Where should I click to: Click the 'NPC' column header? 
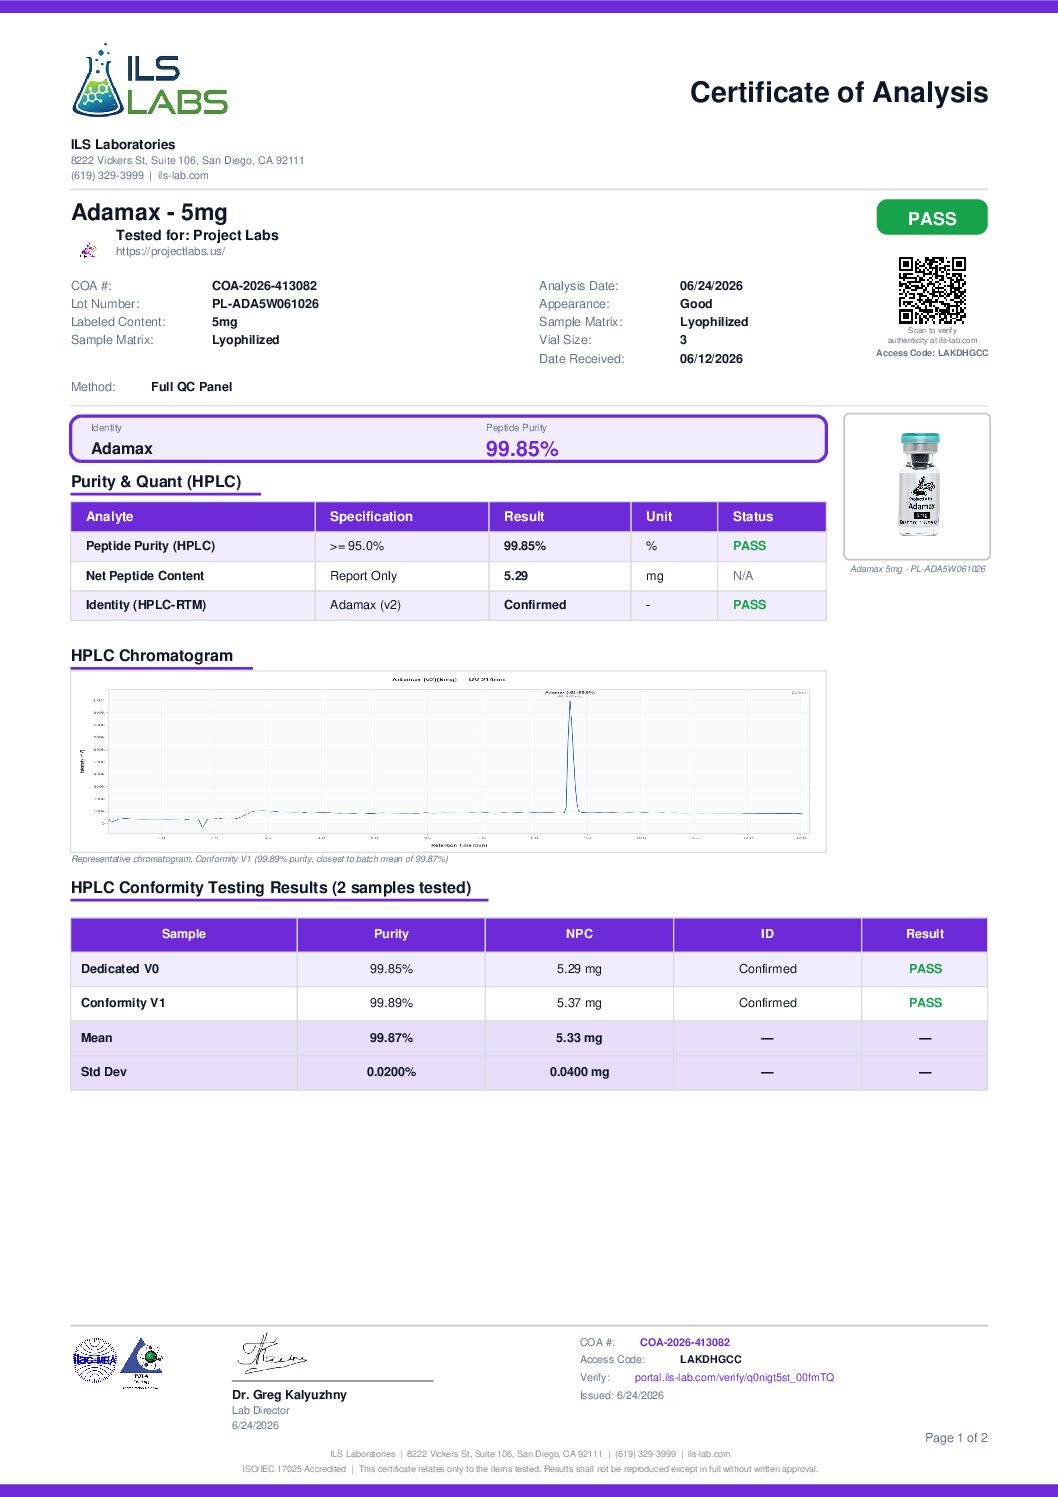pyautogui.click(x=579, y=934)
